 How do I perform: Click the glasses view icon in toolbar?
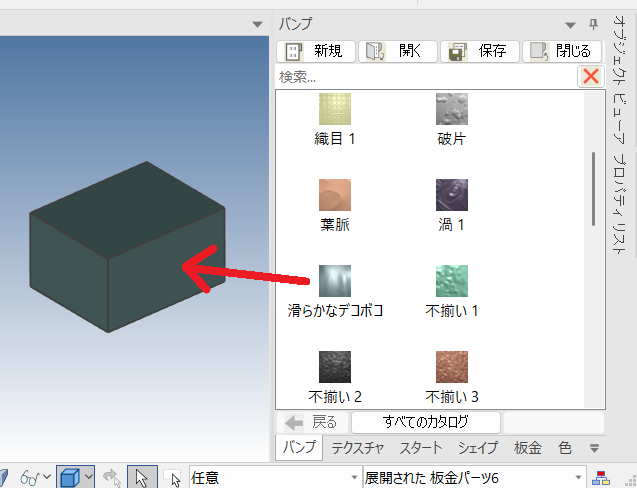coord(30,477)
